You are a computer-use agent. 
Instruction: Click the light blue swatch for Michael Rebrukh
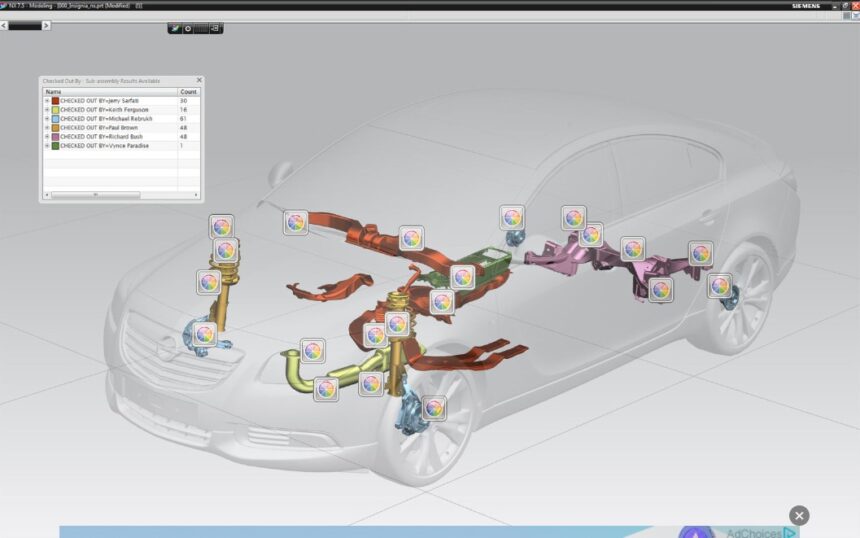coord(55,118)
